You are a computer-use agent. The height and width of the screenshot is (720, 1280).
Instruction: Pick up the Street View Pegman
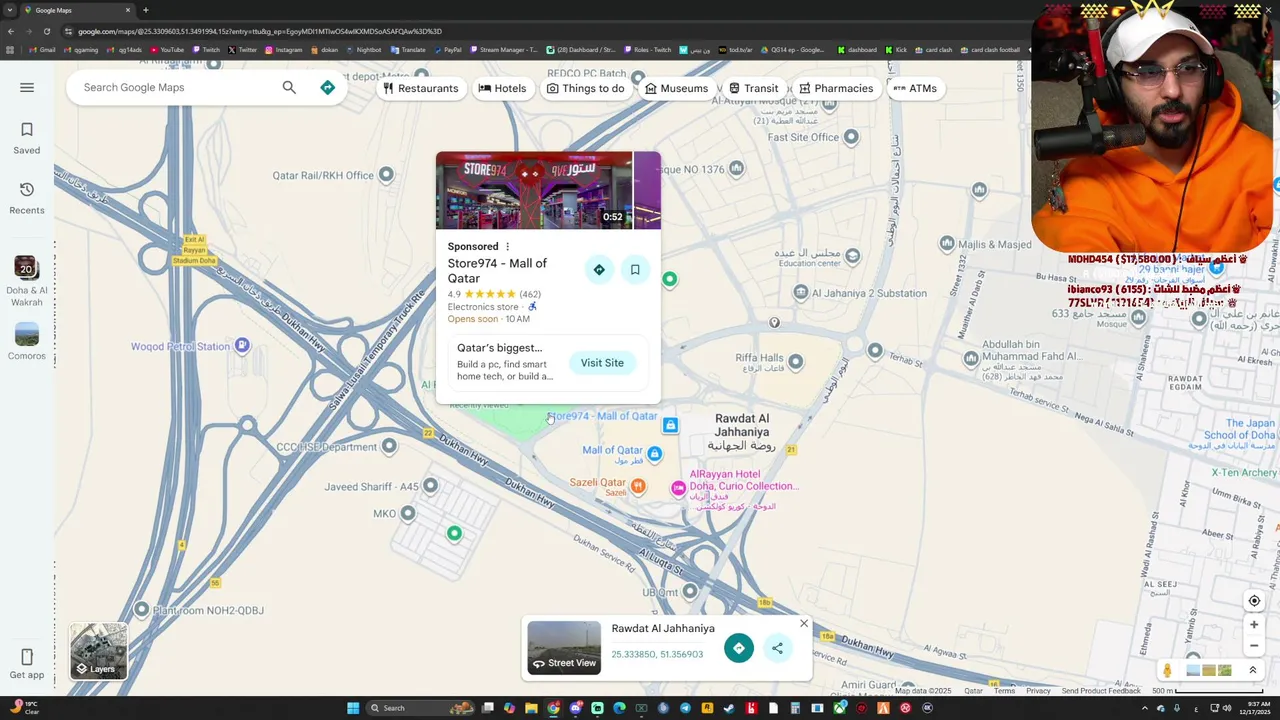coord(1167,670)
